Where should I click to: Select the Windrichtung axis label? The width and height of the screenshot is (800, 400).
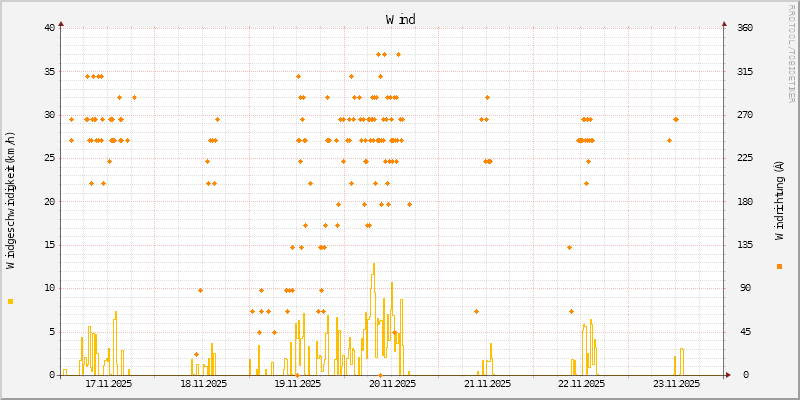point(779,201)
